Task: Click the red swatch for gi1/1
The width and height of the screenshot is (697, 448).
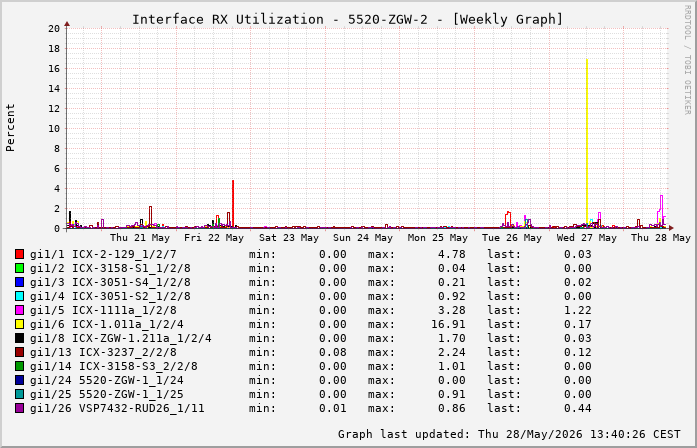Action: 19,254
